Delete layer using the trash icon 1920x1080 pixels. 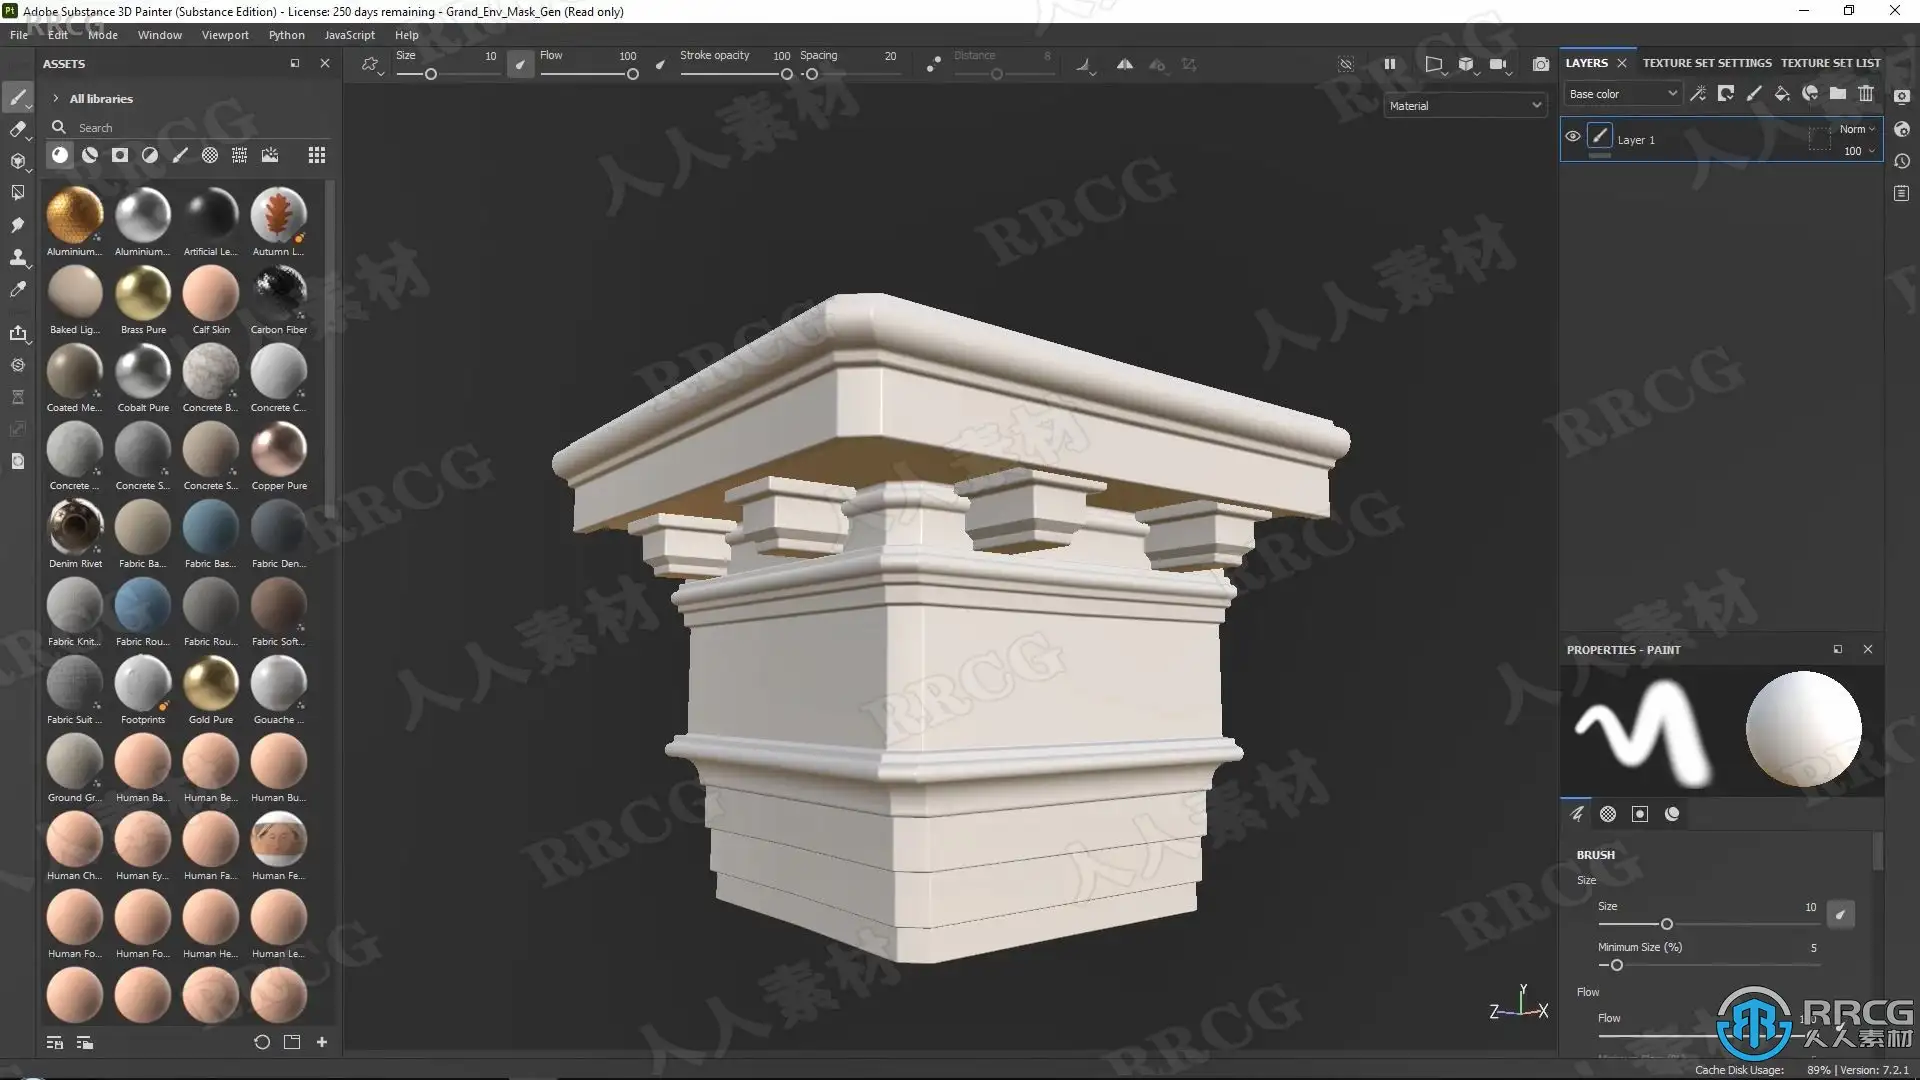coord(1866,94)
